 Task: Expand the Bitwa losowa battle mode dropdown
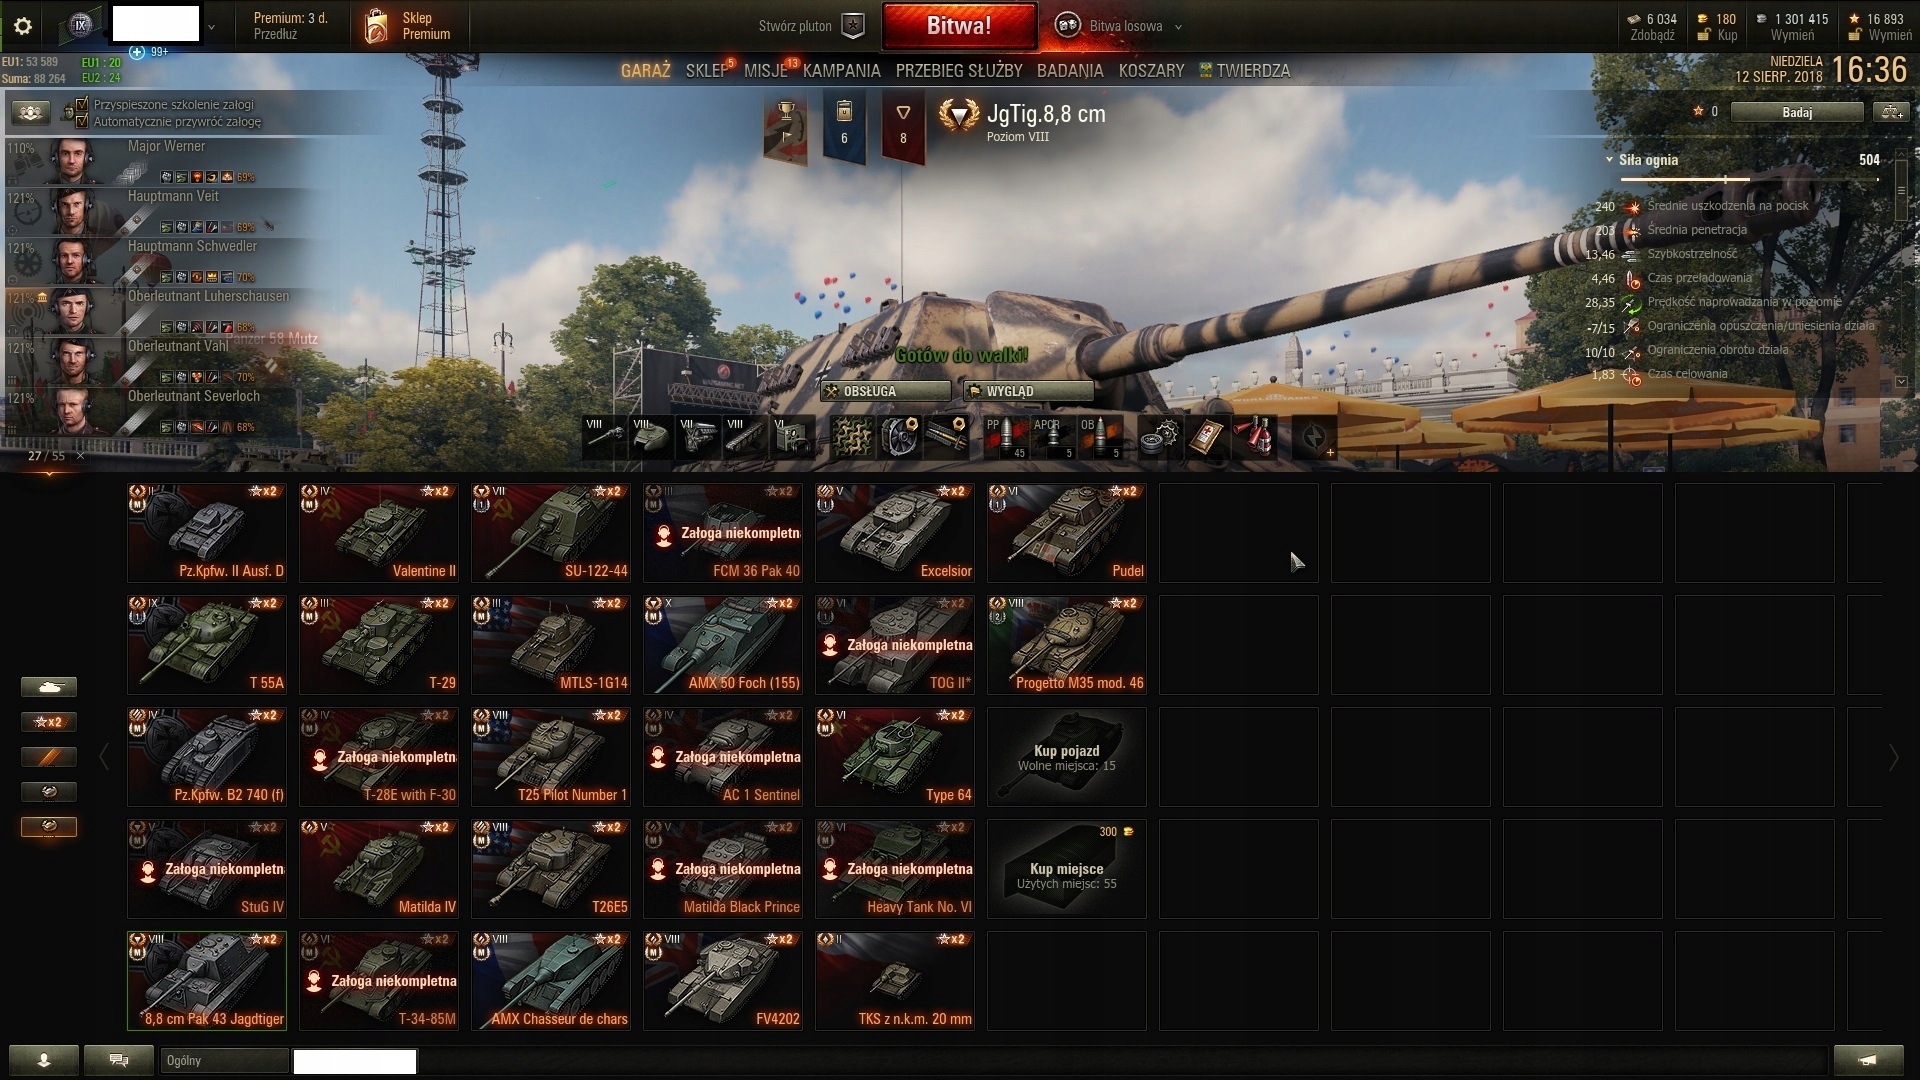click(1178, 27)
